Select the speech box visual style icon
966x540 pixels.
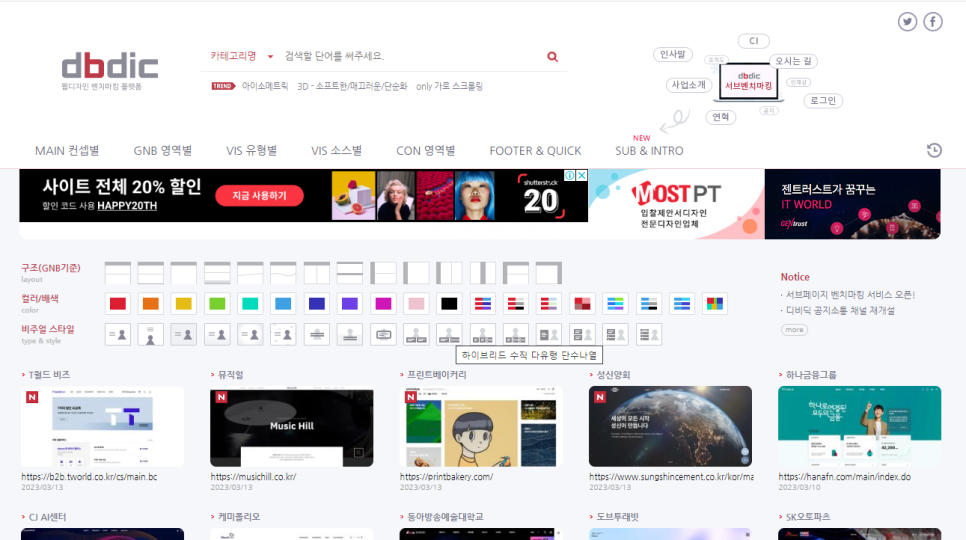pos(383,335)
